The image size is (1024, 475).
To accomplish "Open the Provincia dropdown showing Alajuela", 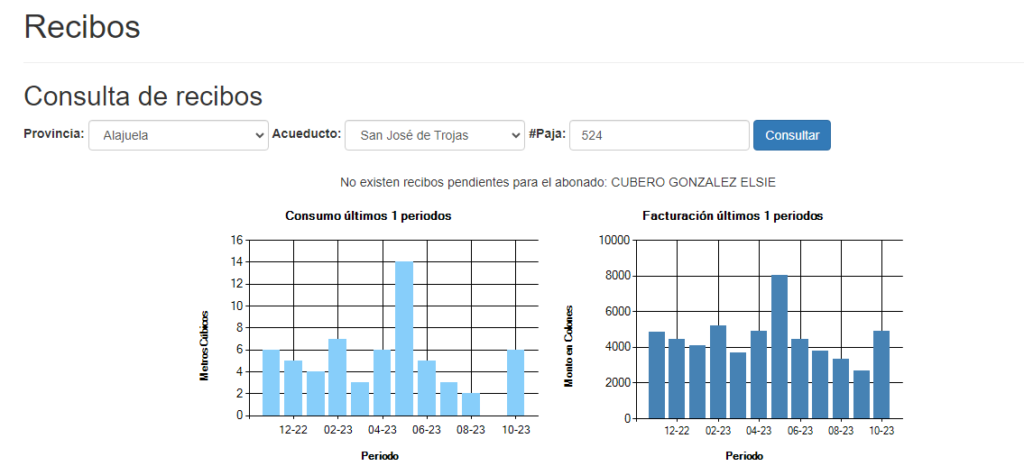I will (x=177, y=135).
